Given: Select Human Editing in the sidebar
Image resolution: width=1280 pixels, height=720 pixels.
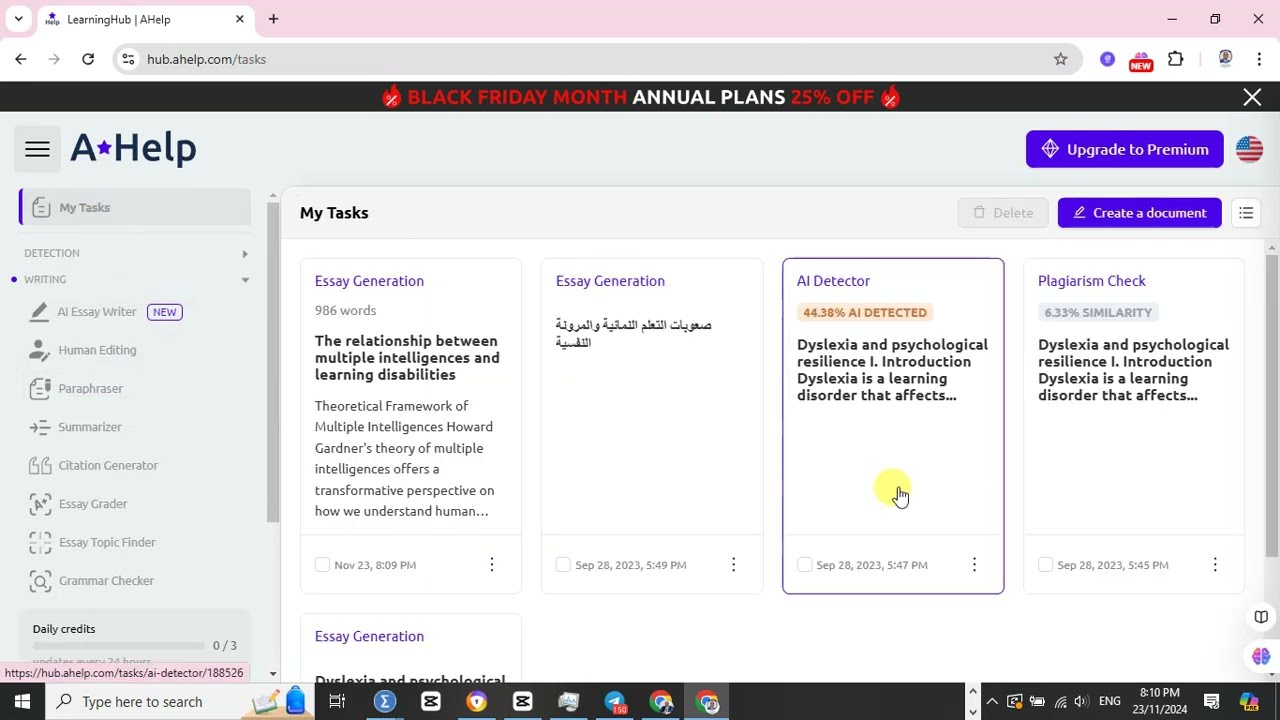Looking at the screenshot, I should (x=97, y=350).
